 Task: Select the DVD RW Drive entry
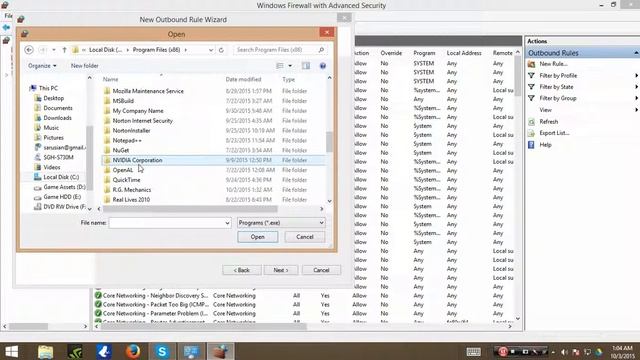click(64, 207)
